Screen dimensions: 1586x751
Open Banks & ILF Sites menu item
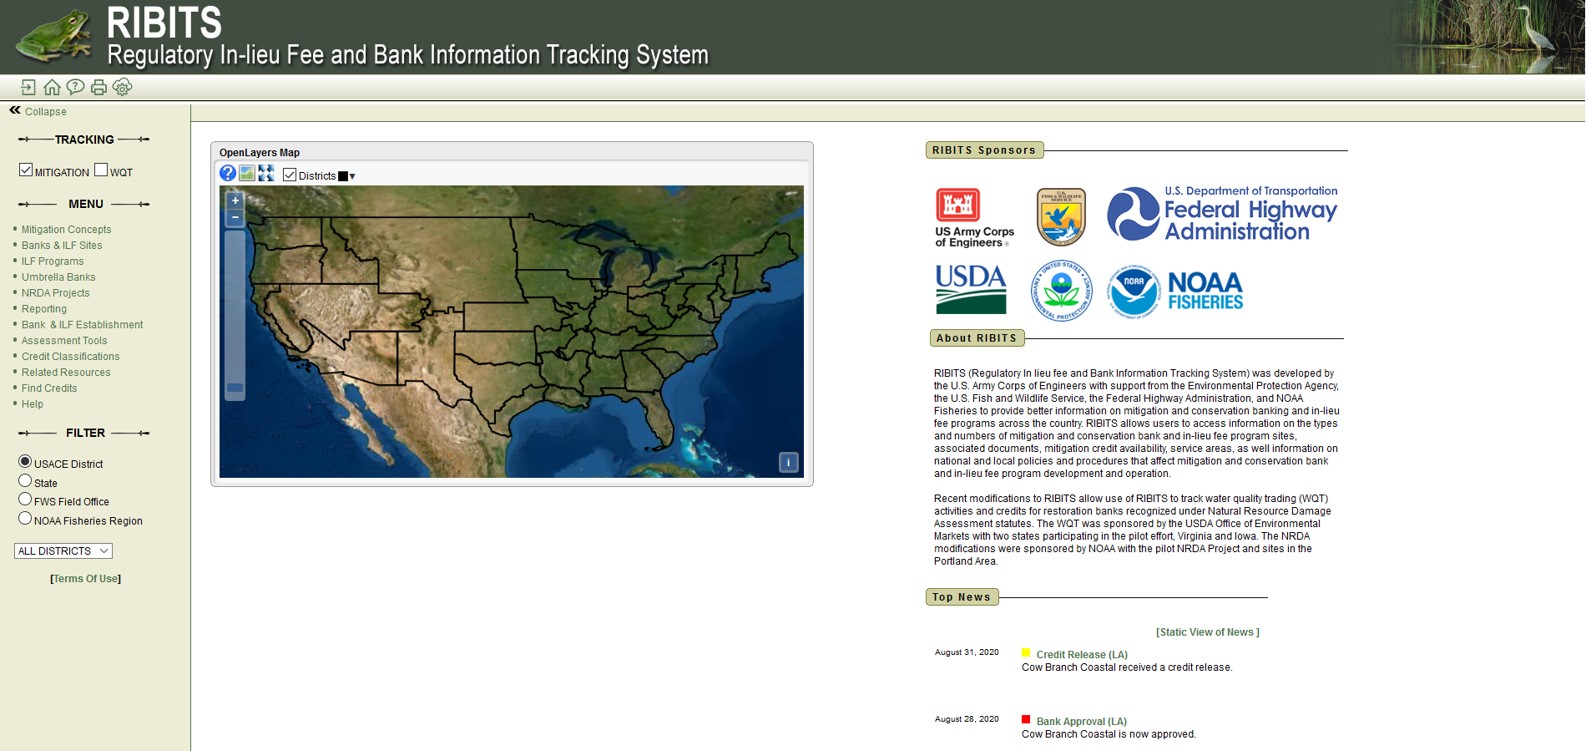pyautogui.click(x=62, y=245)
